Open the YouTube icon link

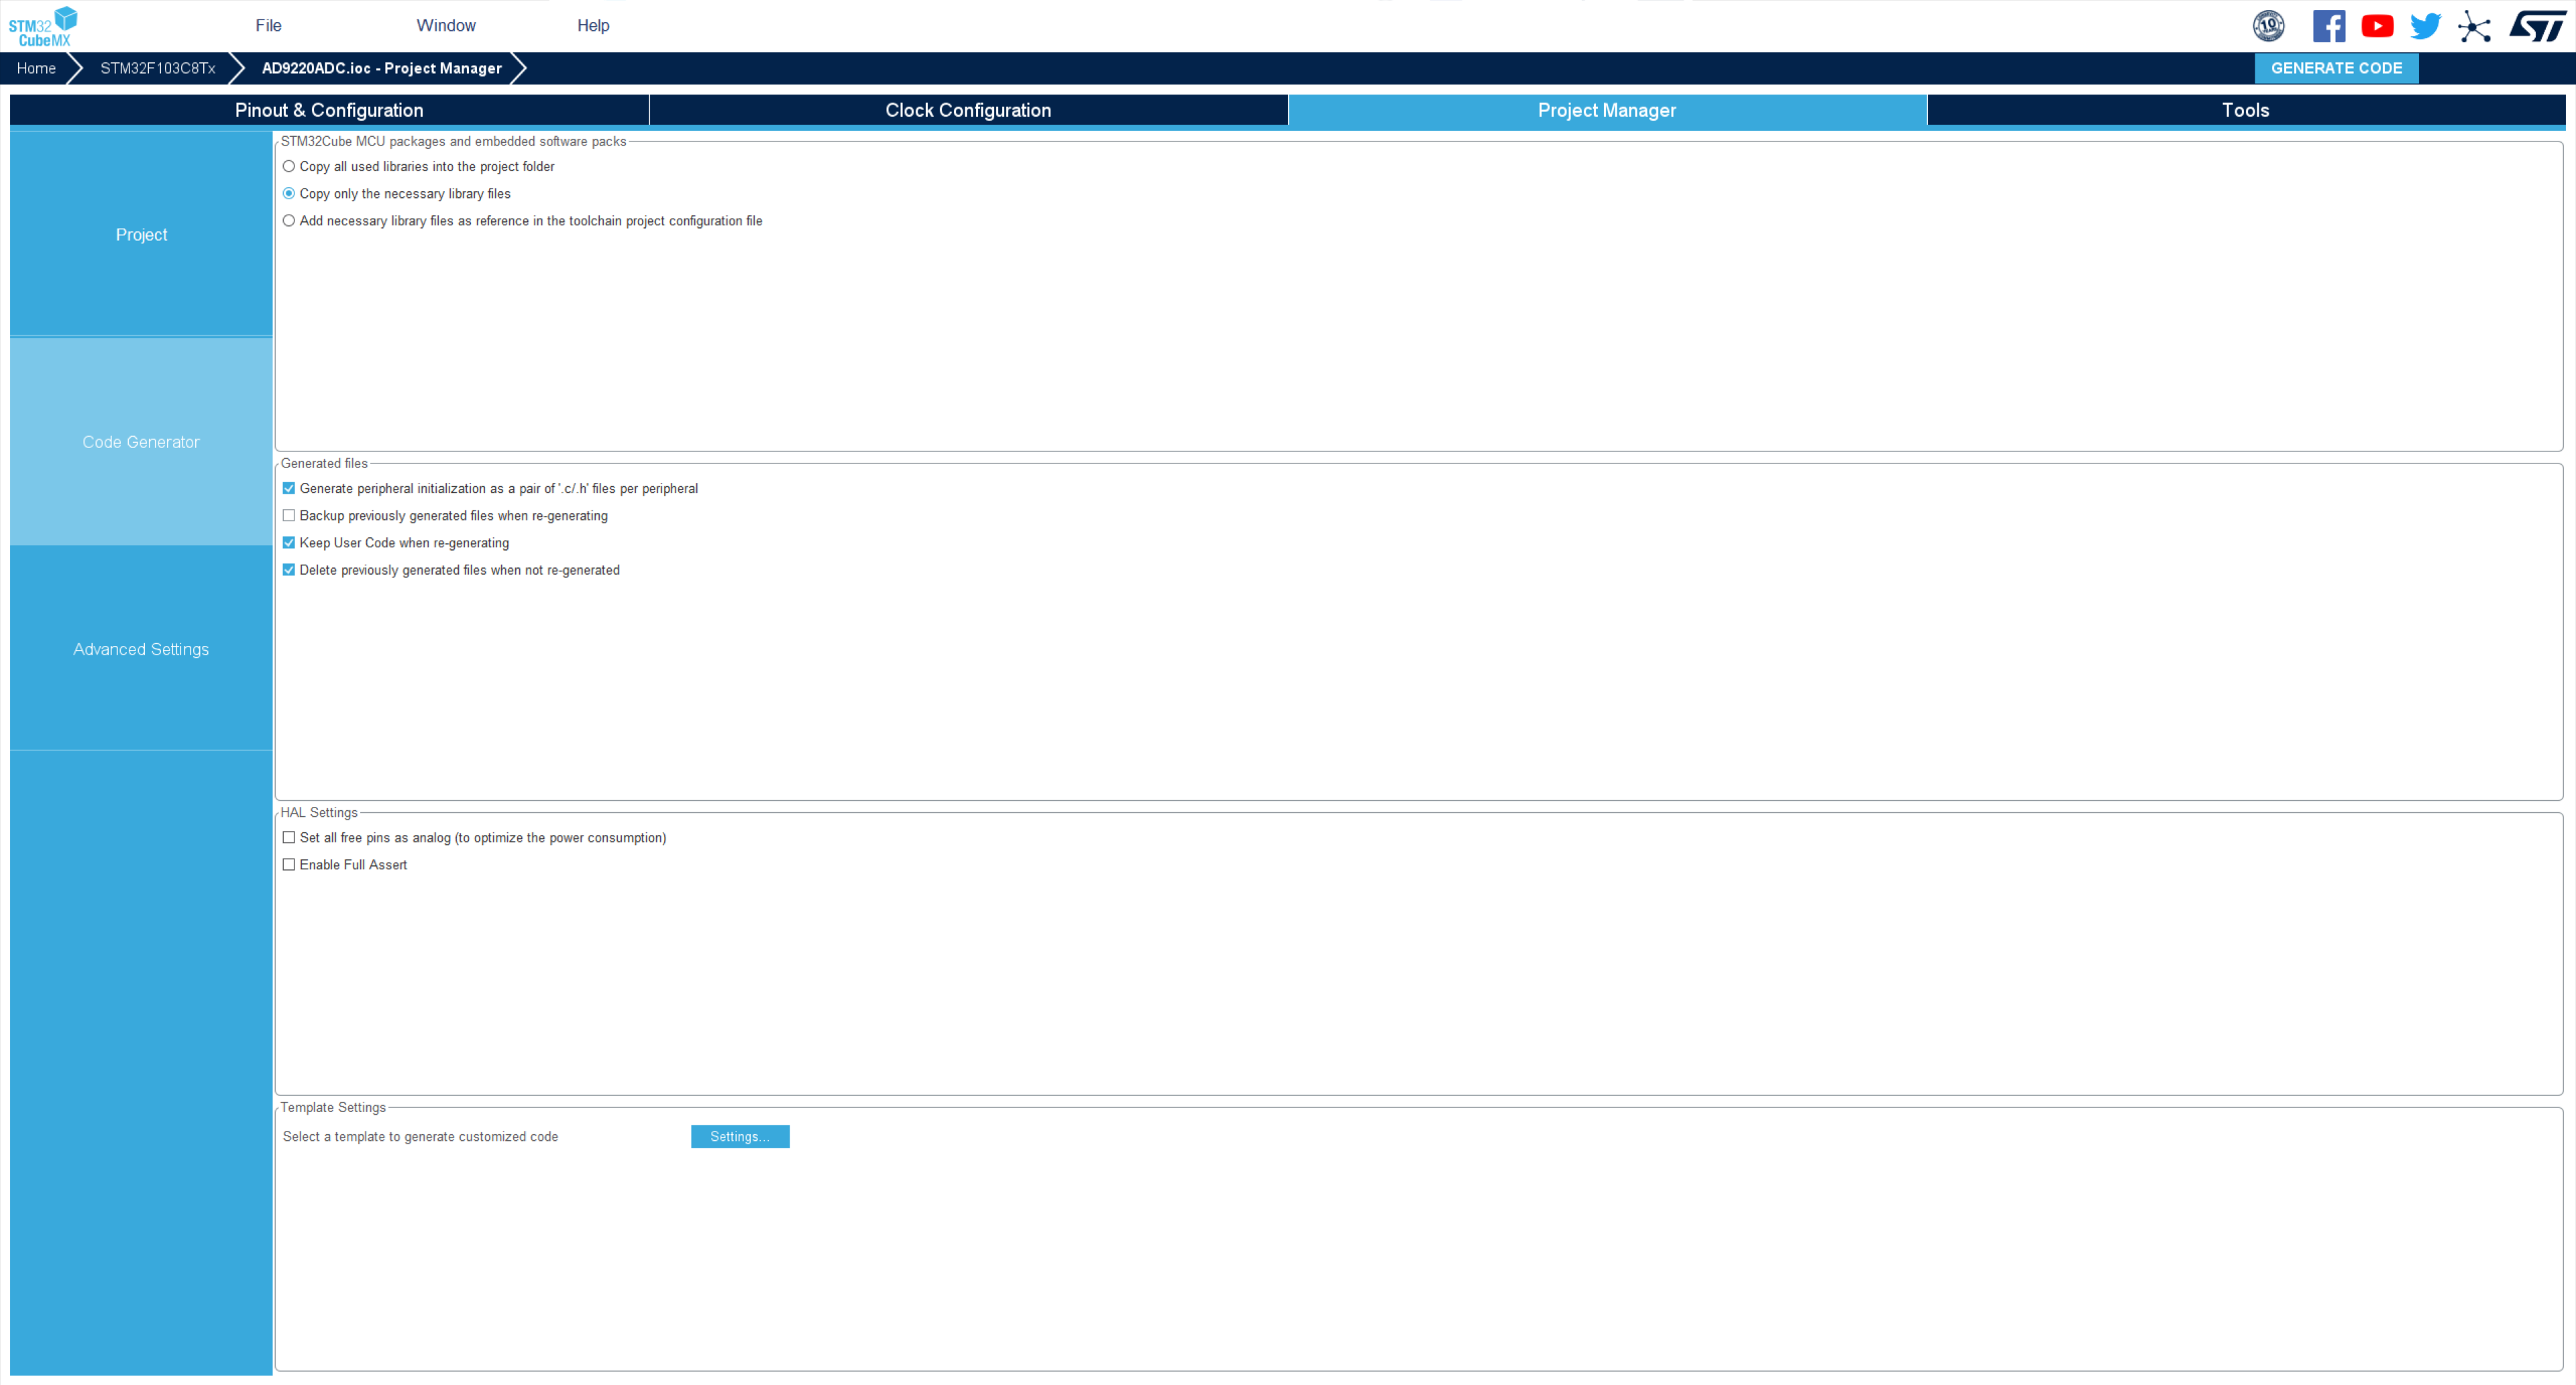[x=2377, y=26]
